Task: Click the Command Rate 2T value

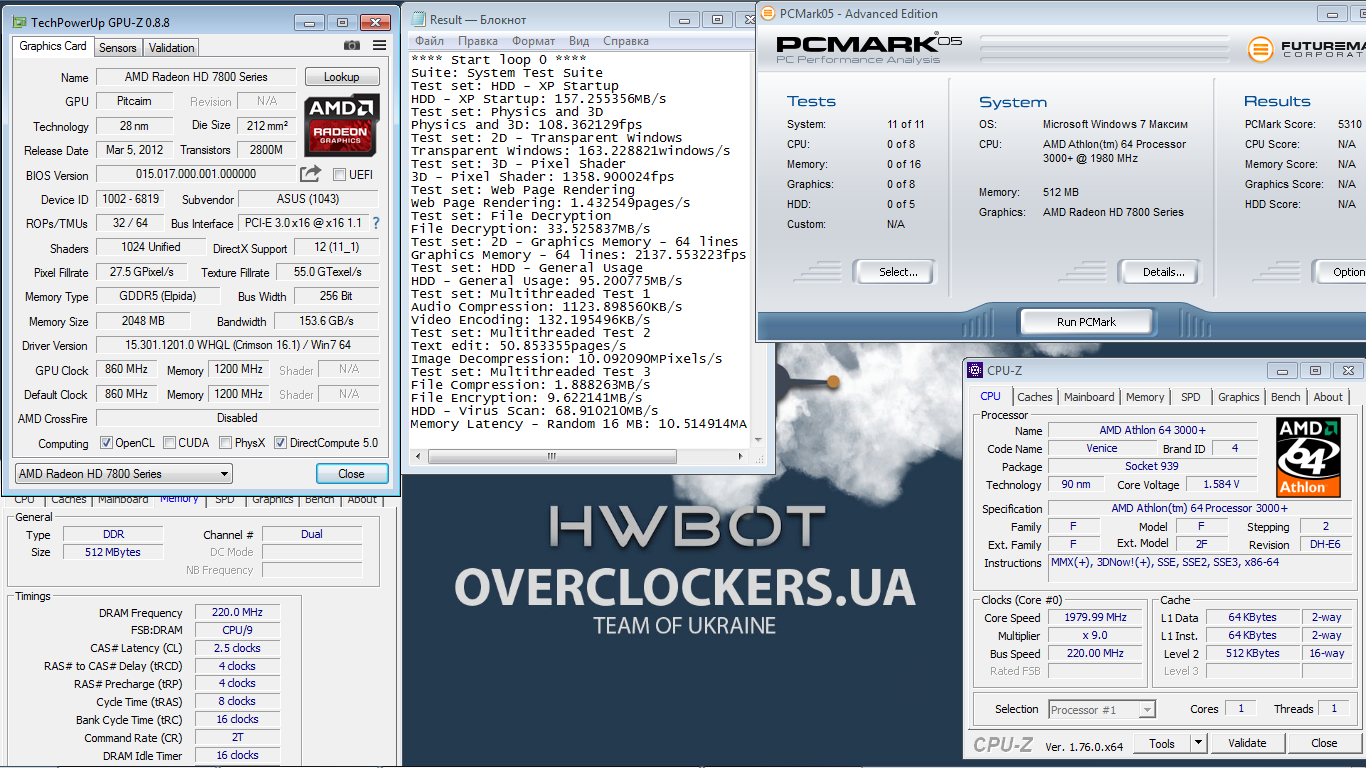Action: pyautogui.click(x=237, y=737)
